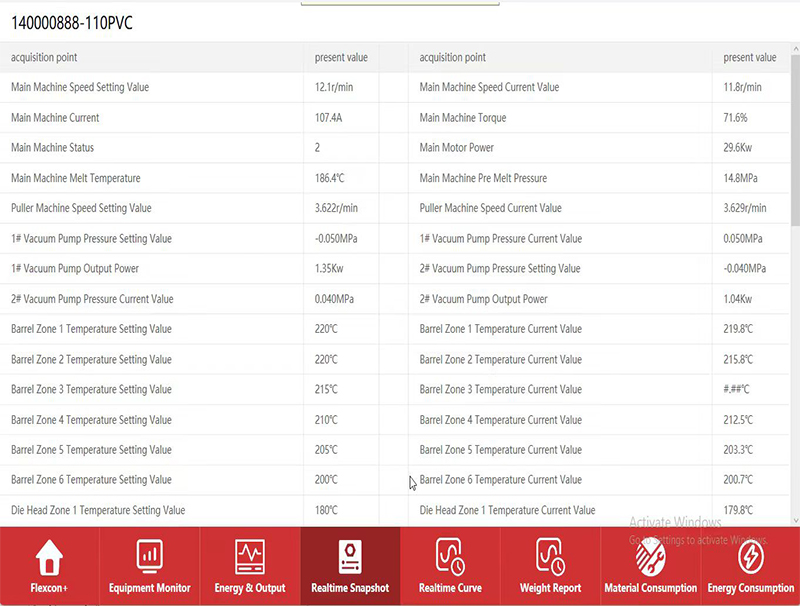Open the Energy Consumption icon
The height and width of the screenshot is (606, 800).
point(750,556)
